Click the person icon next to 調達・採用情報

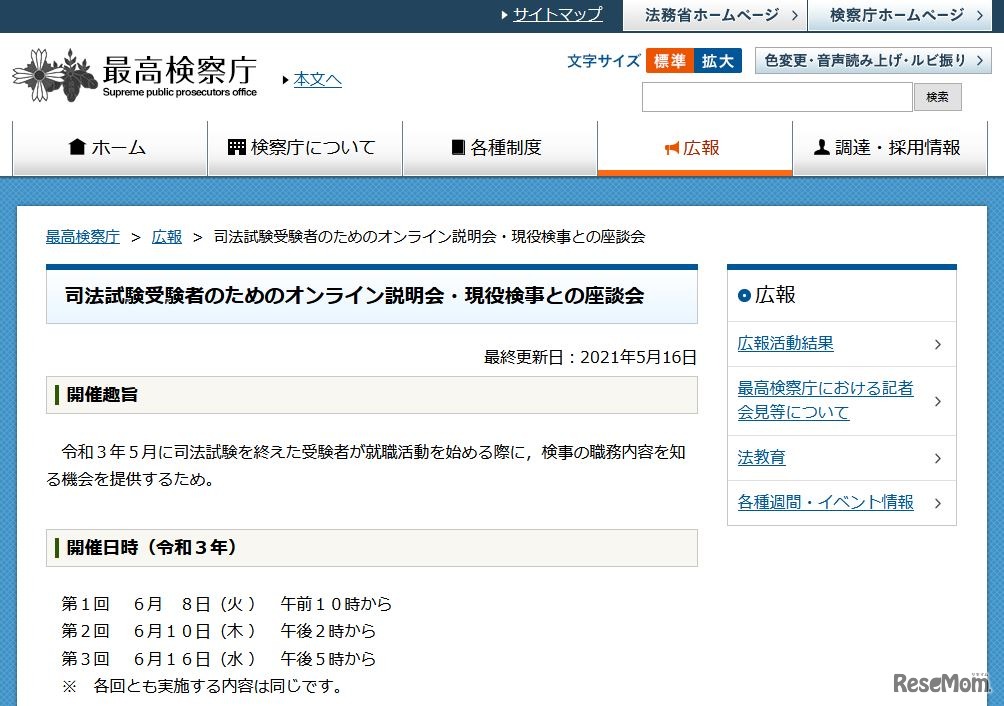tap(822, 146)
